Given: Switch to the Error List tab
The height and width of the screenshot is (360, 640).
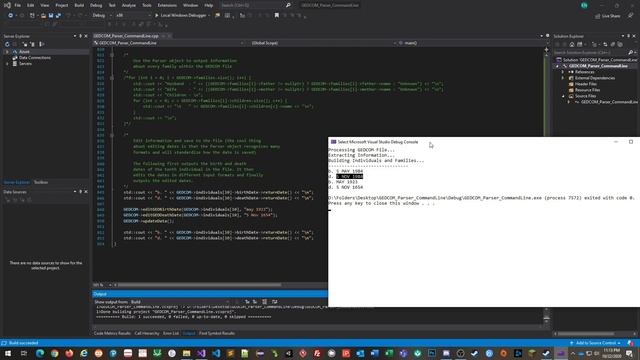Looking at the screenshot, I should [x=171, y=333].
